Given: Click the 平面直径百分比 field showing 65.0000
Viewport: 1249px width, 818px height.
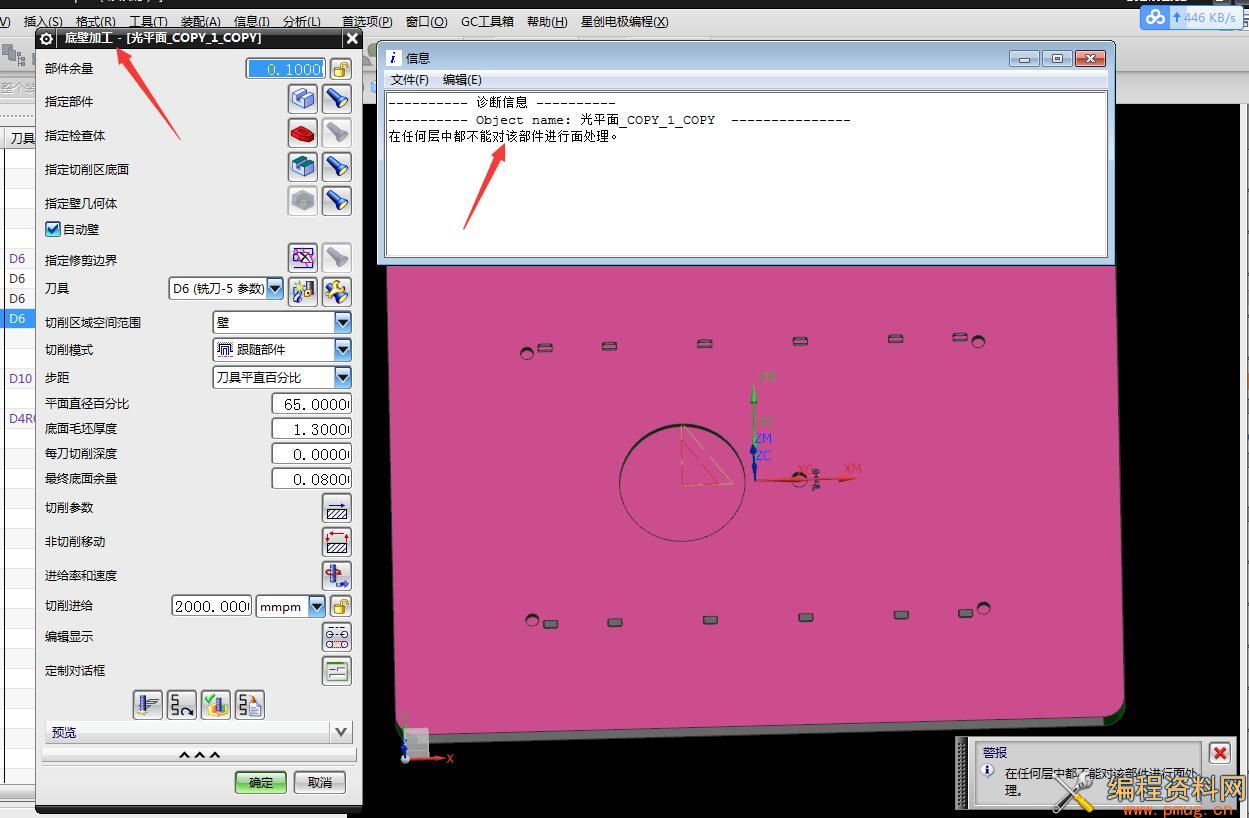Looking at the screenshot, I should 311,404.
